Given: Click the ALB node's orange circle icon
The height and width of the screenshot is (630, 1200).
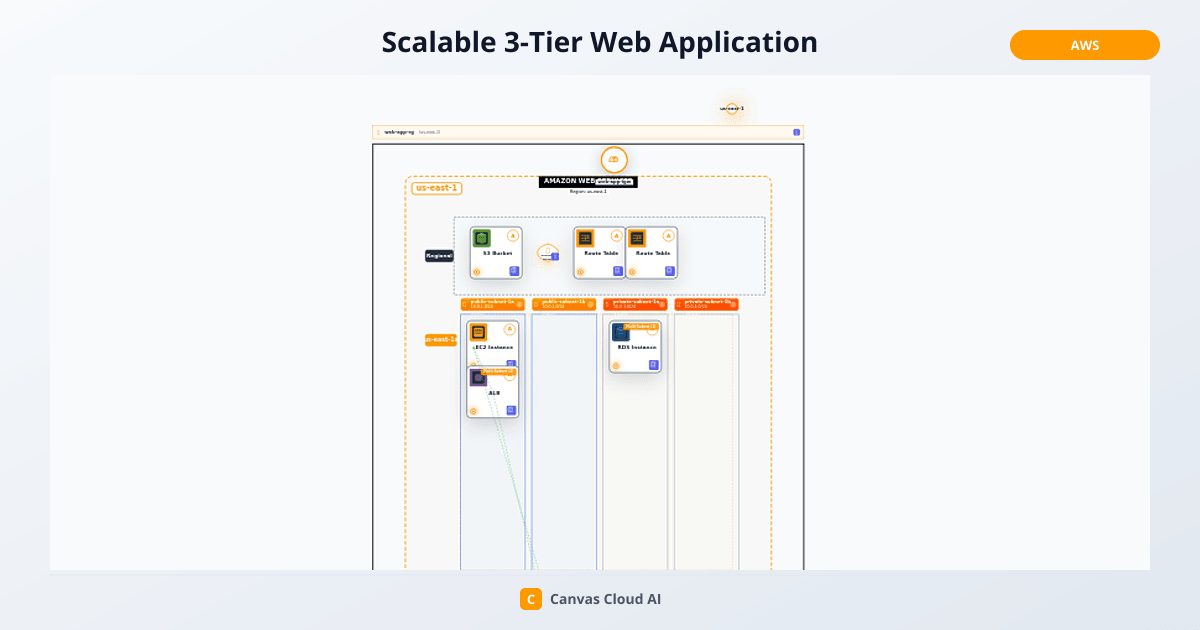Looking at the screenshot, I should (474, 411).
